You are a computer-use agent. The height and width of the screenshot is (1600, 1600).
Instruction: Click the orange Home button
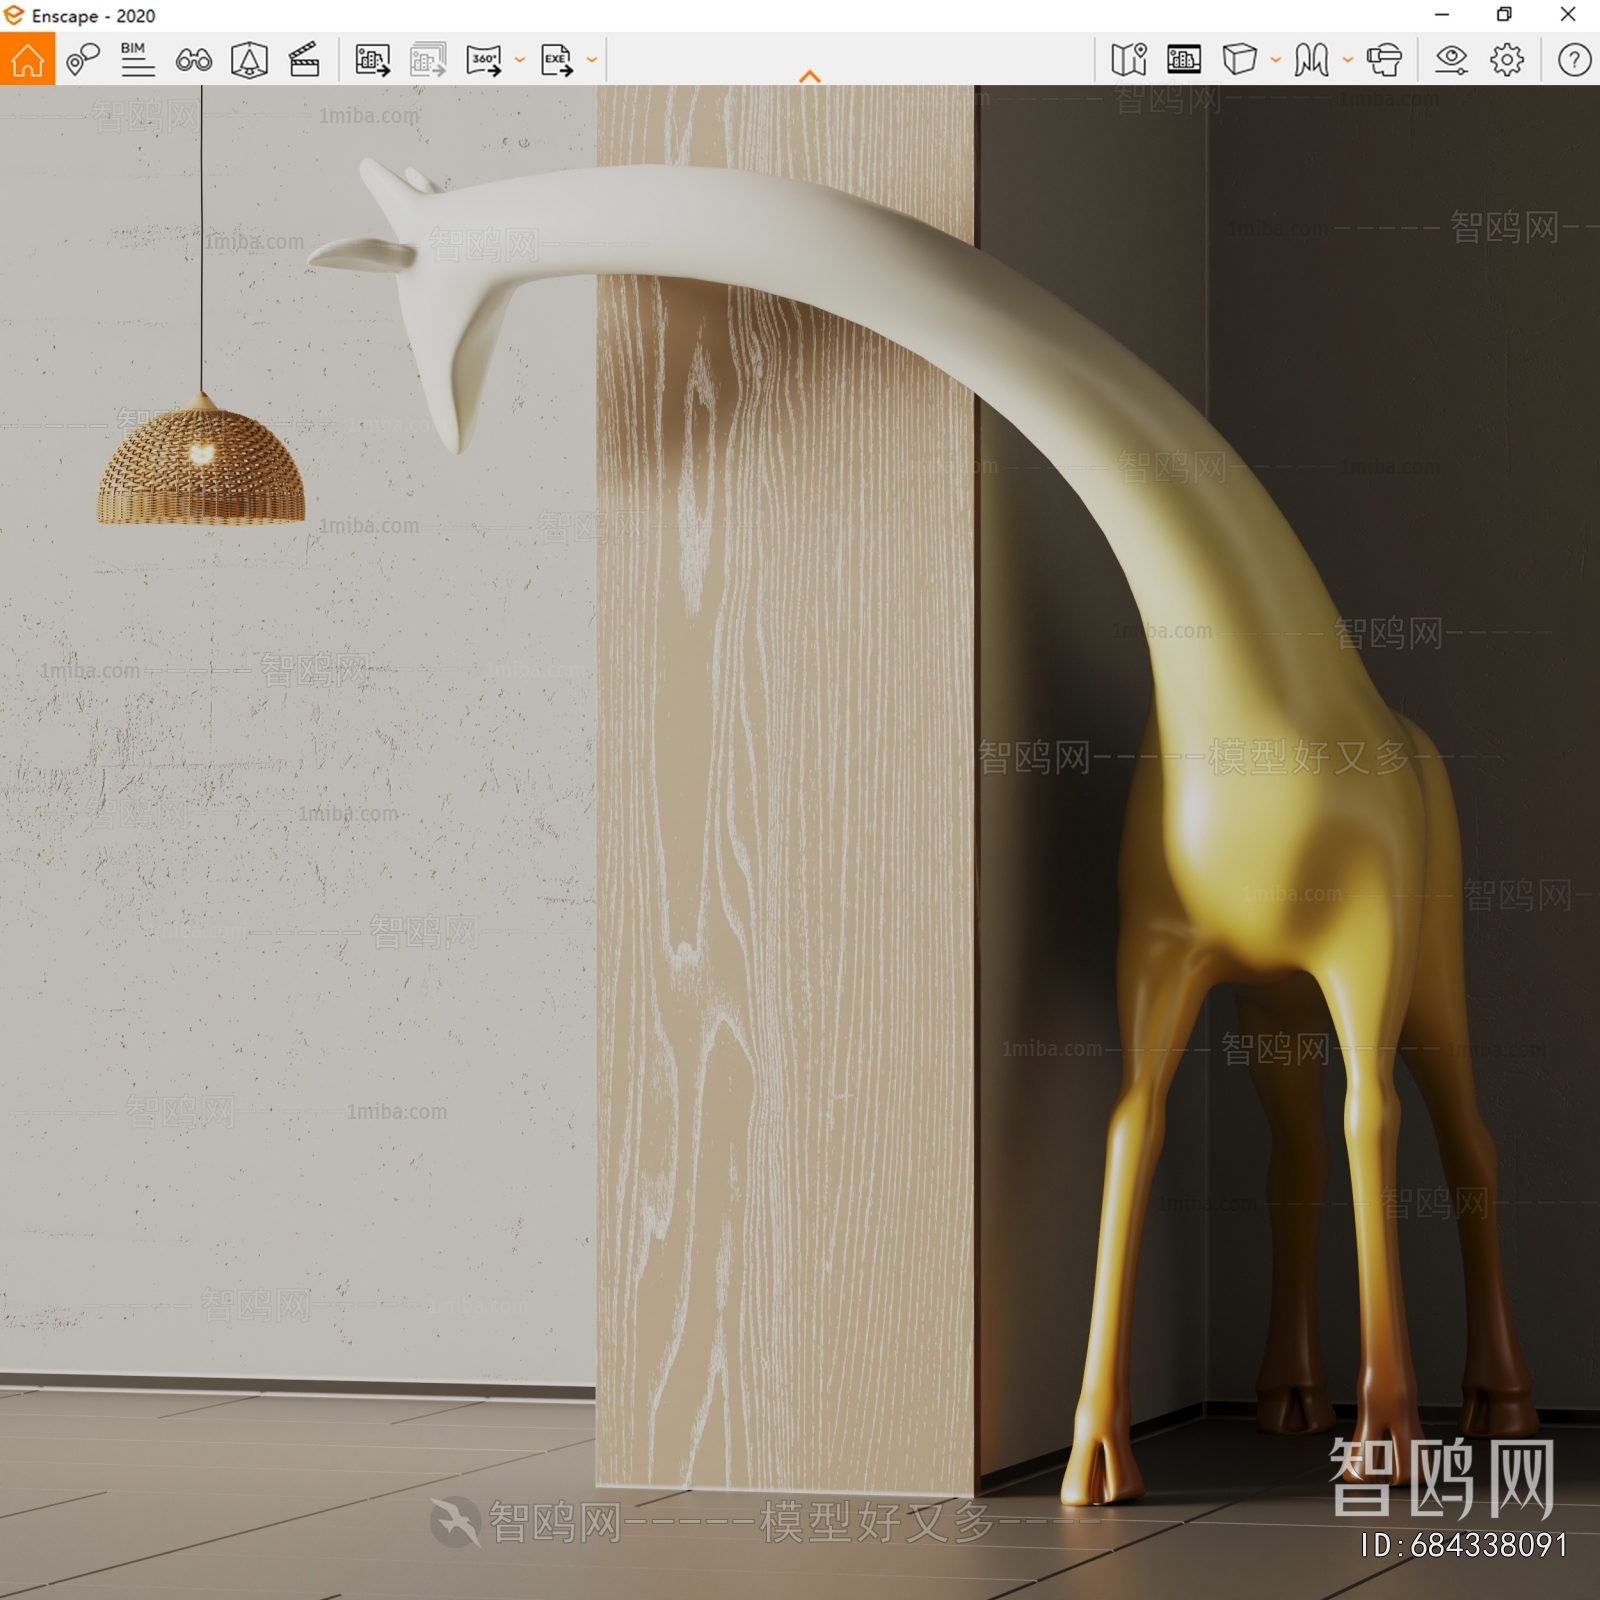click(27, 59)
